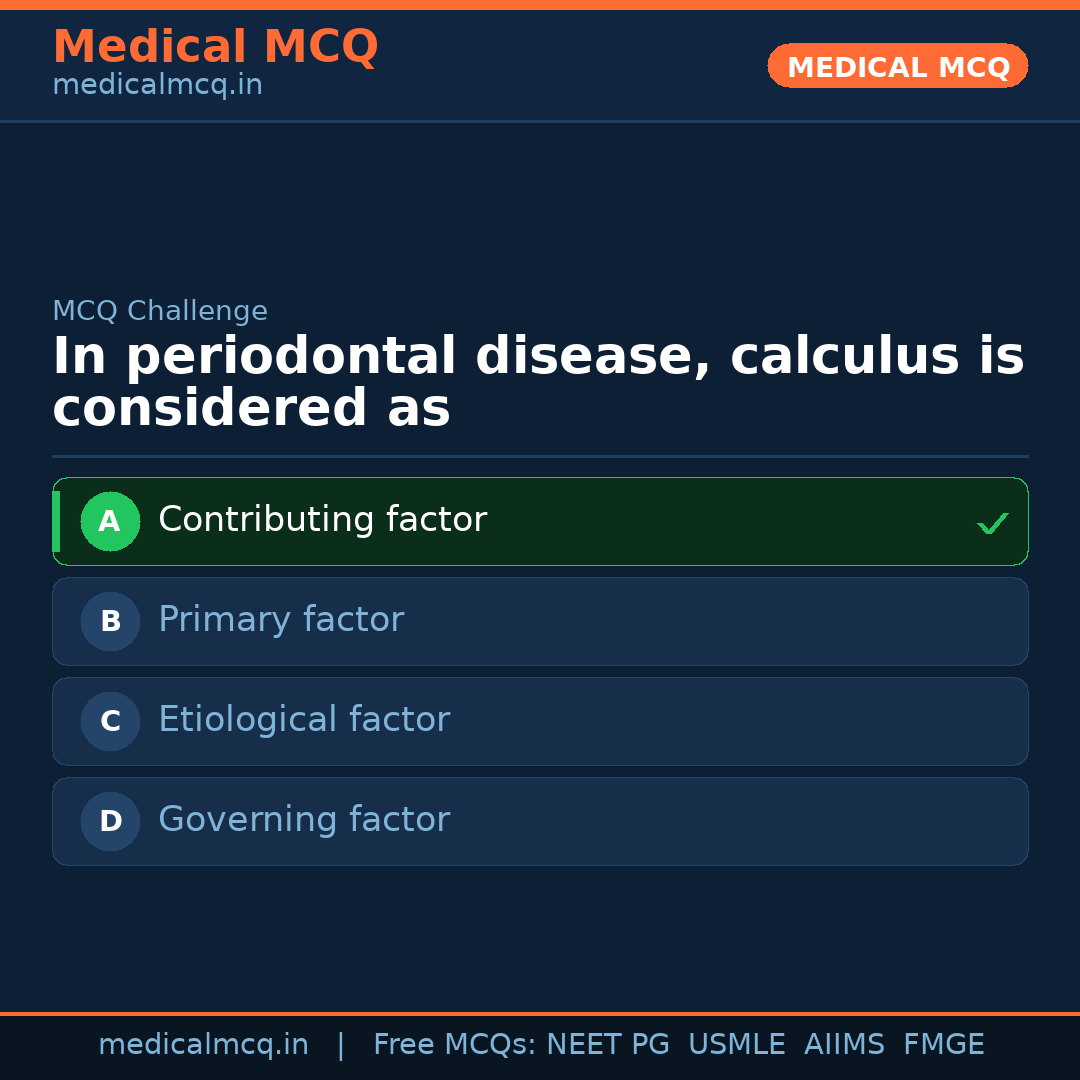This screenshot has height=1080, width=1080.
Task: Click the orange MEDICAL MCQ pill badge
Action: coord(897,66)
